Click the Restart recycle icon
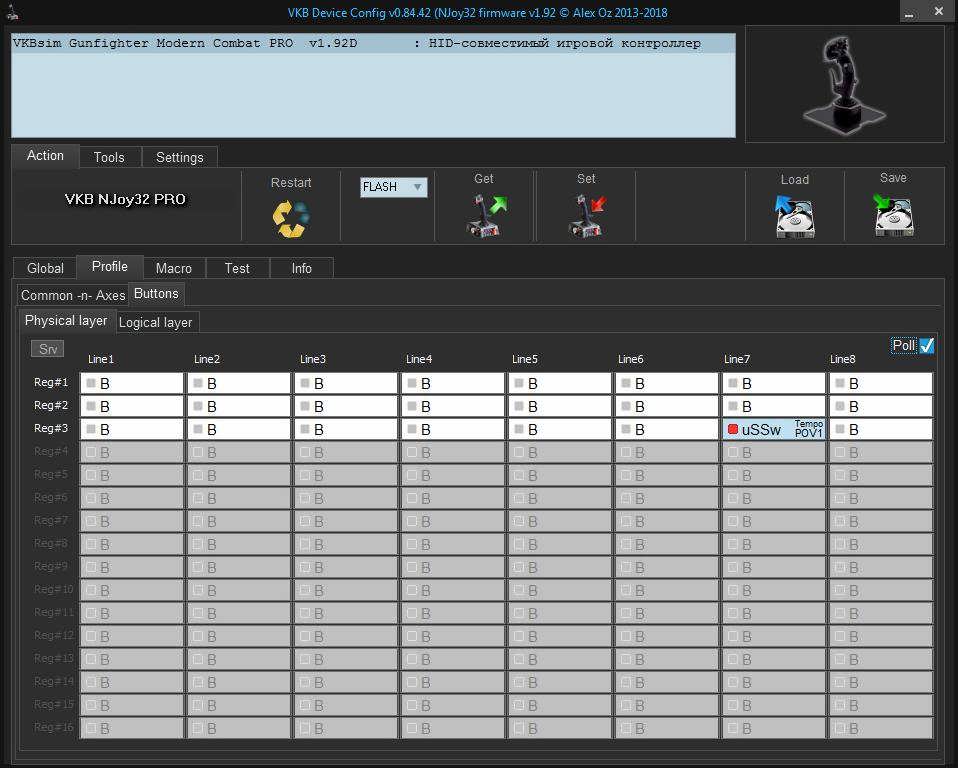Screen dimensions: 958x768 (290, 218)
